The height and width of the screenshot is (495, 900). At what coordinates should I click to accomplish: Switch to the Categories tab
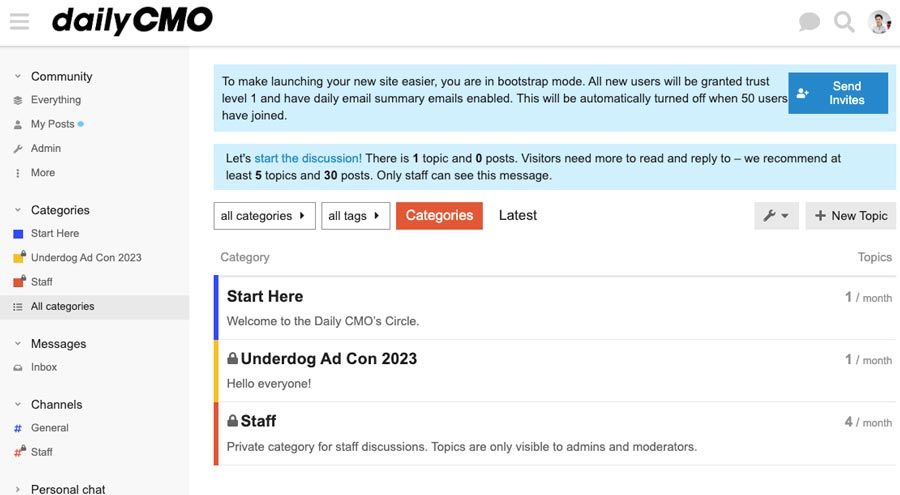coord(439,215)
